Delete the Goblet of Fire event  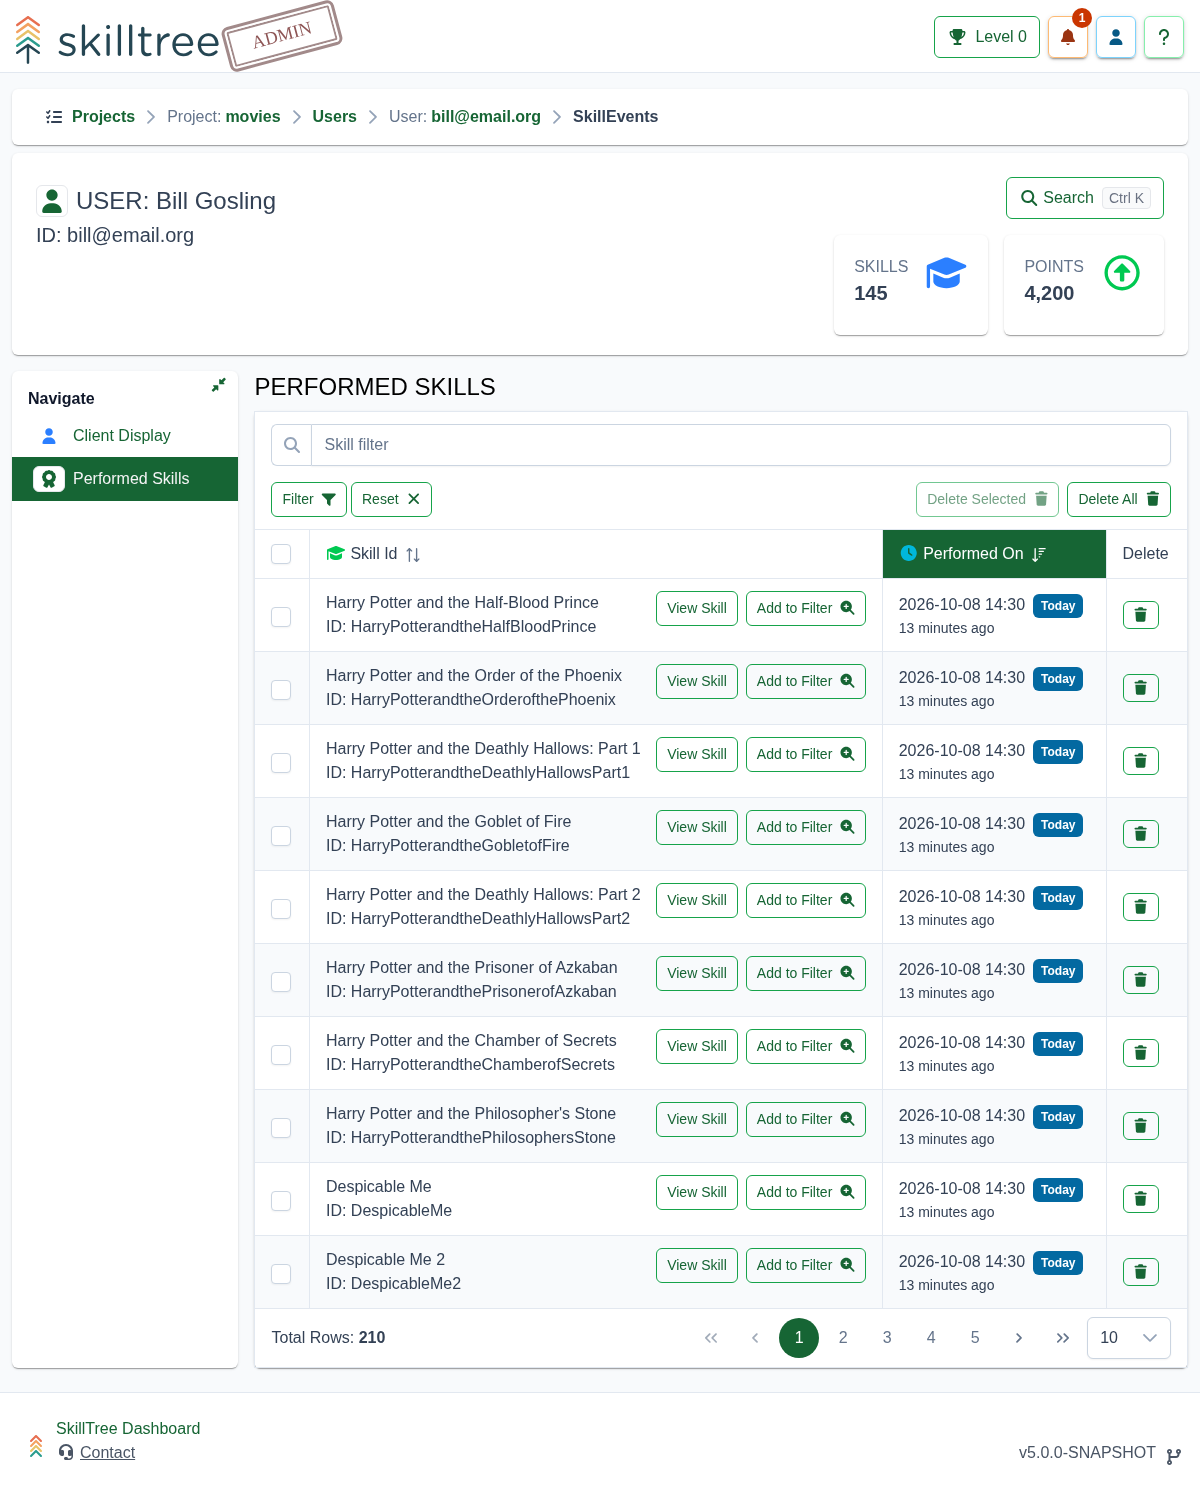[x=1141, y=834]
